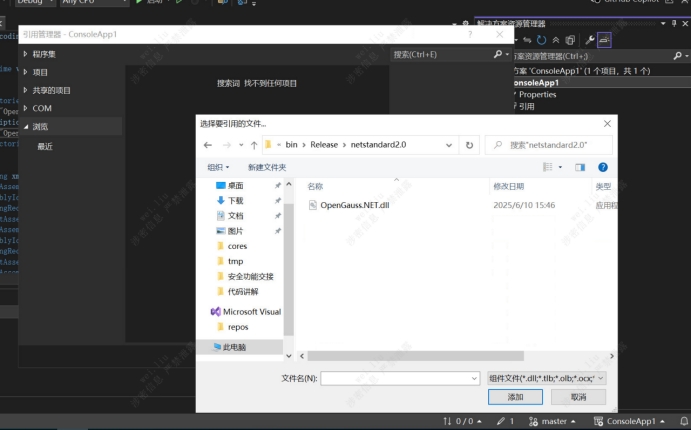Viewport: 692px width, 430px height.
Task: Show all files in Solution Explorer
Action: [570, 40]
